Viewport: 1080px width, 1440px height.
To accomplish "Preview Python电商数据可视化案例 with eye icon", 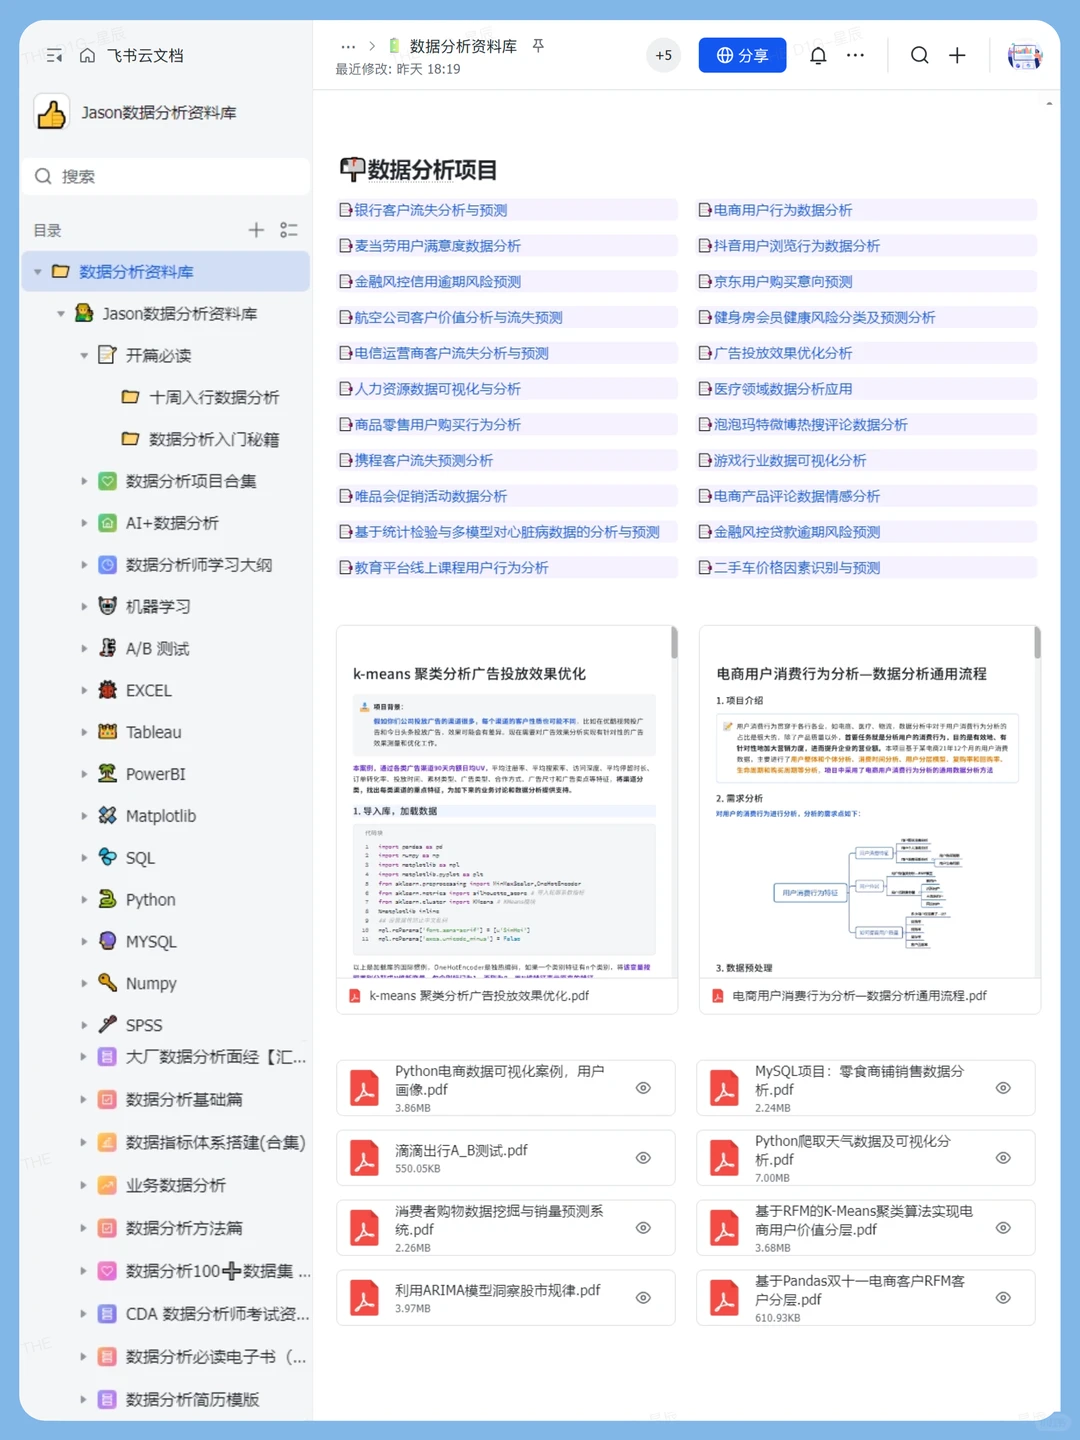I will pos(644,1088).
